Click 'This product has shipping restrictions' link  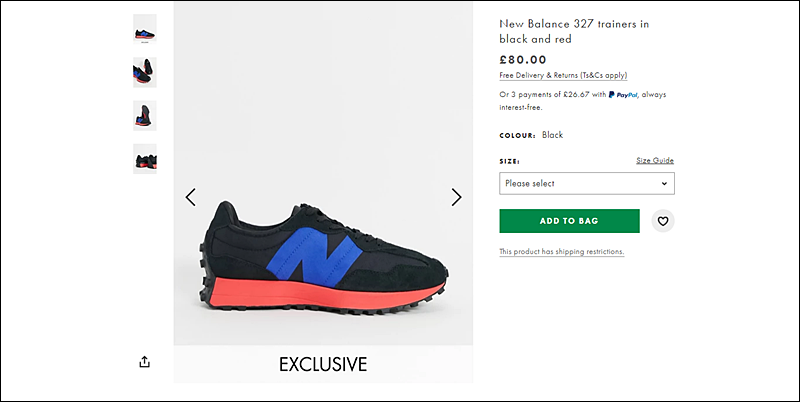(562, 252)
